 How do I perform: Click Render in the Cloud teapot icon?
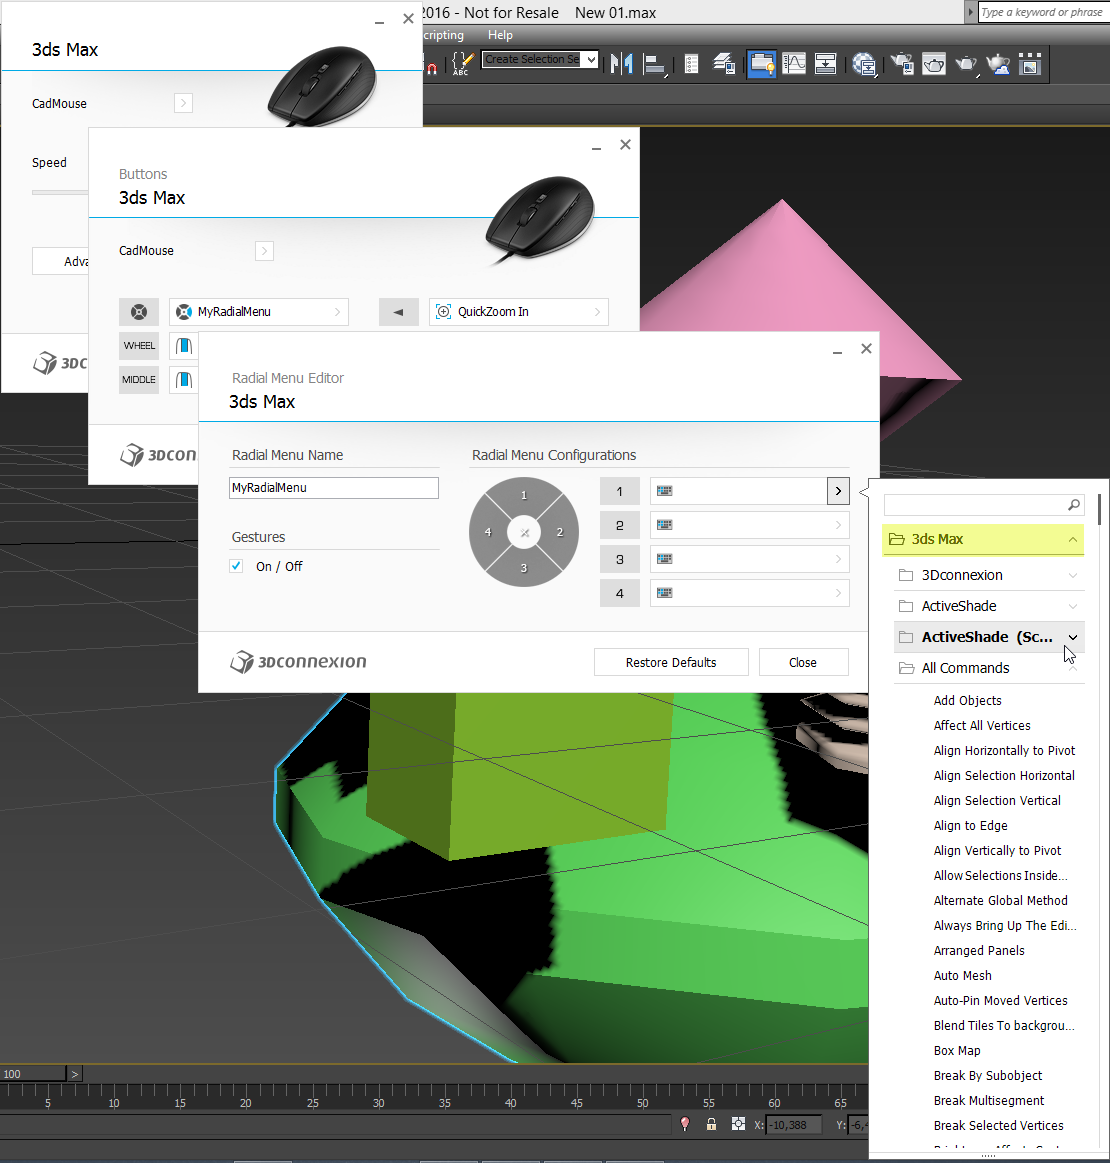998,64
